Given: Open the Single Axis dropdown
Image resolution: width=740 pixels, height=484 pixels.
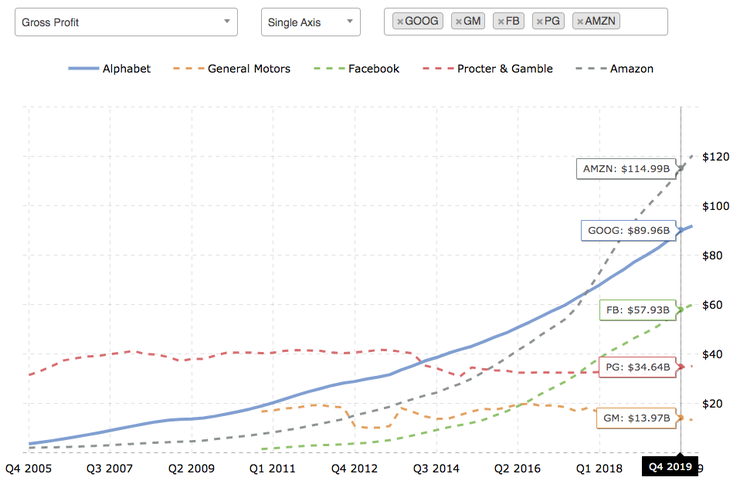Looking at the screenshot, I should (x=311, y=22).
